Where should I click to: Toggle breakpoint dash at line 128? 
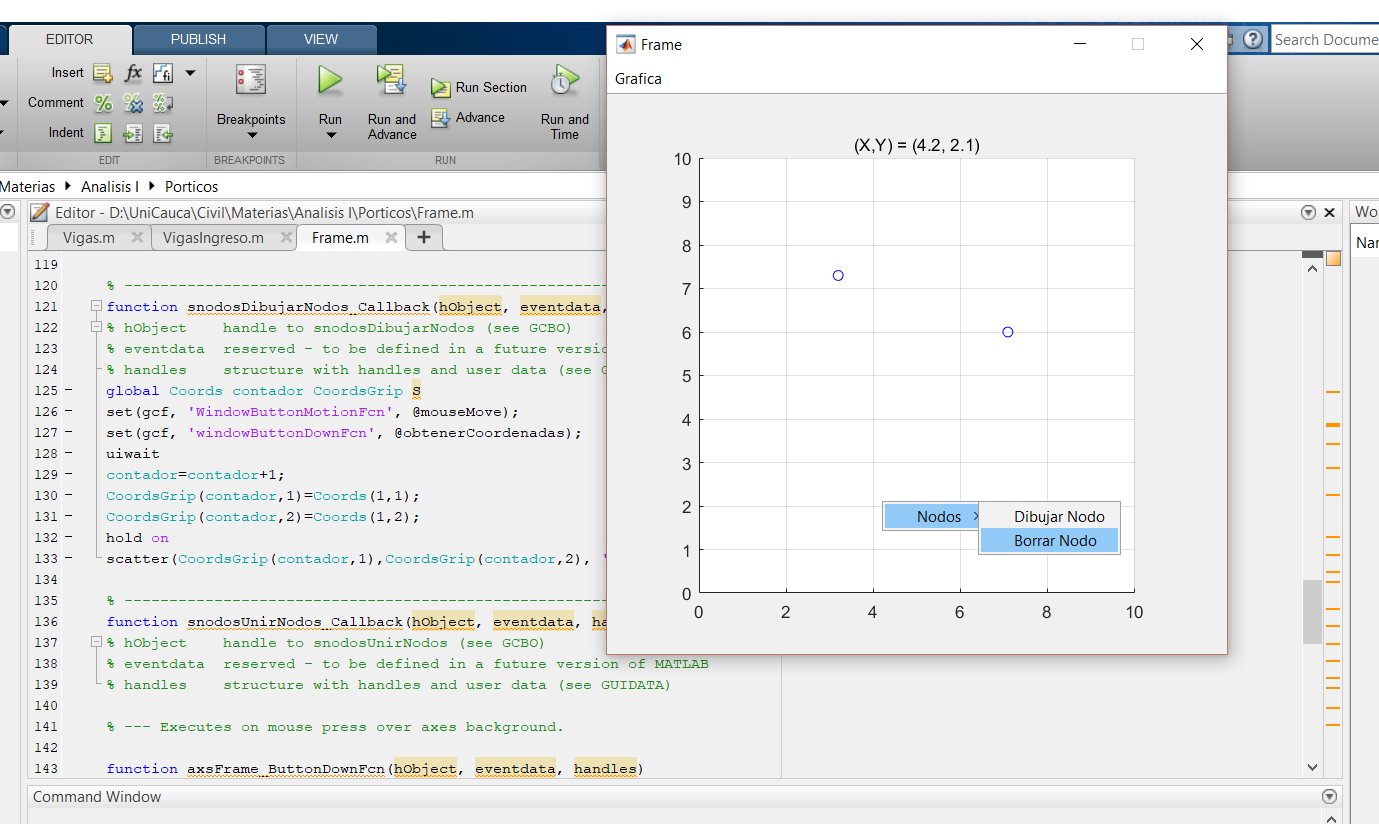pos(68,454)
